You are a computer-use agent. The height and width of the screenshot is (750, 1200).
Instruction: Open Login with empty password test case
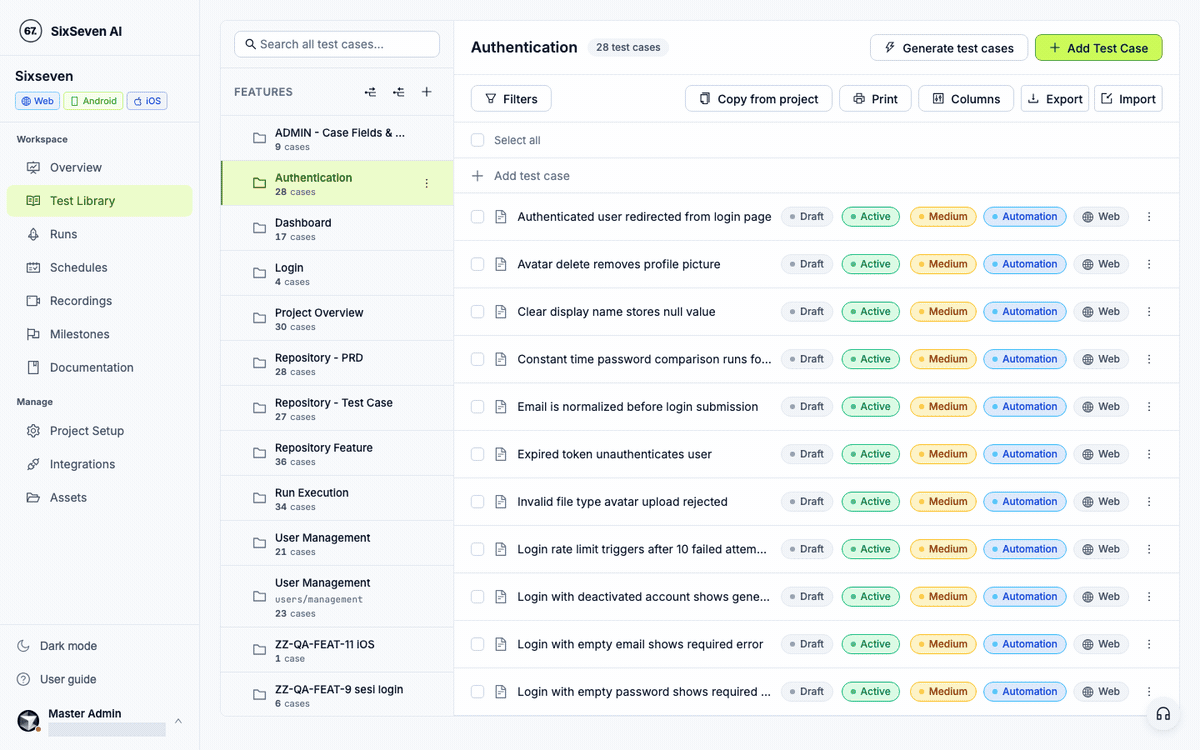(x=644, y=692)
